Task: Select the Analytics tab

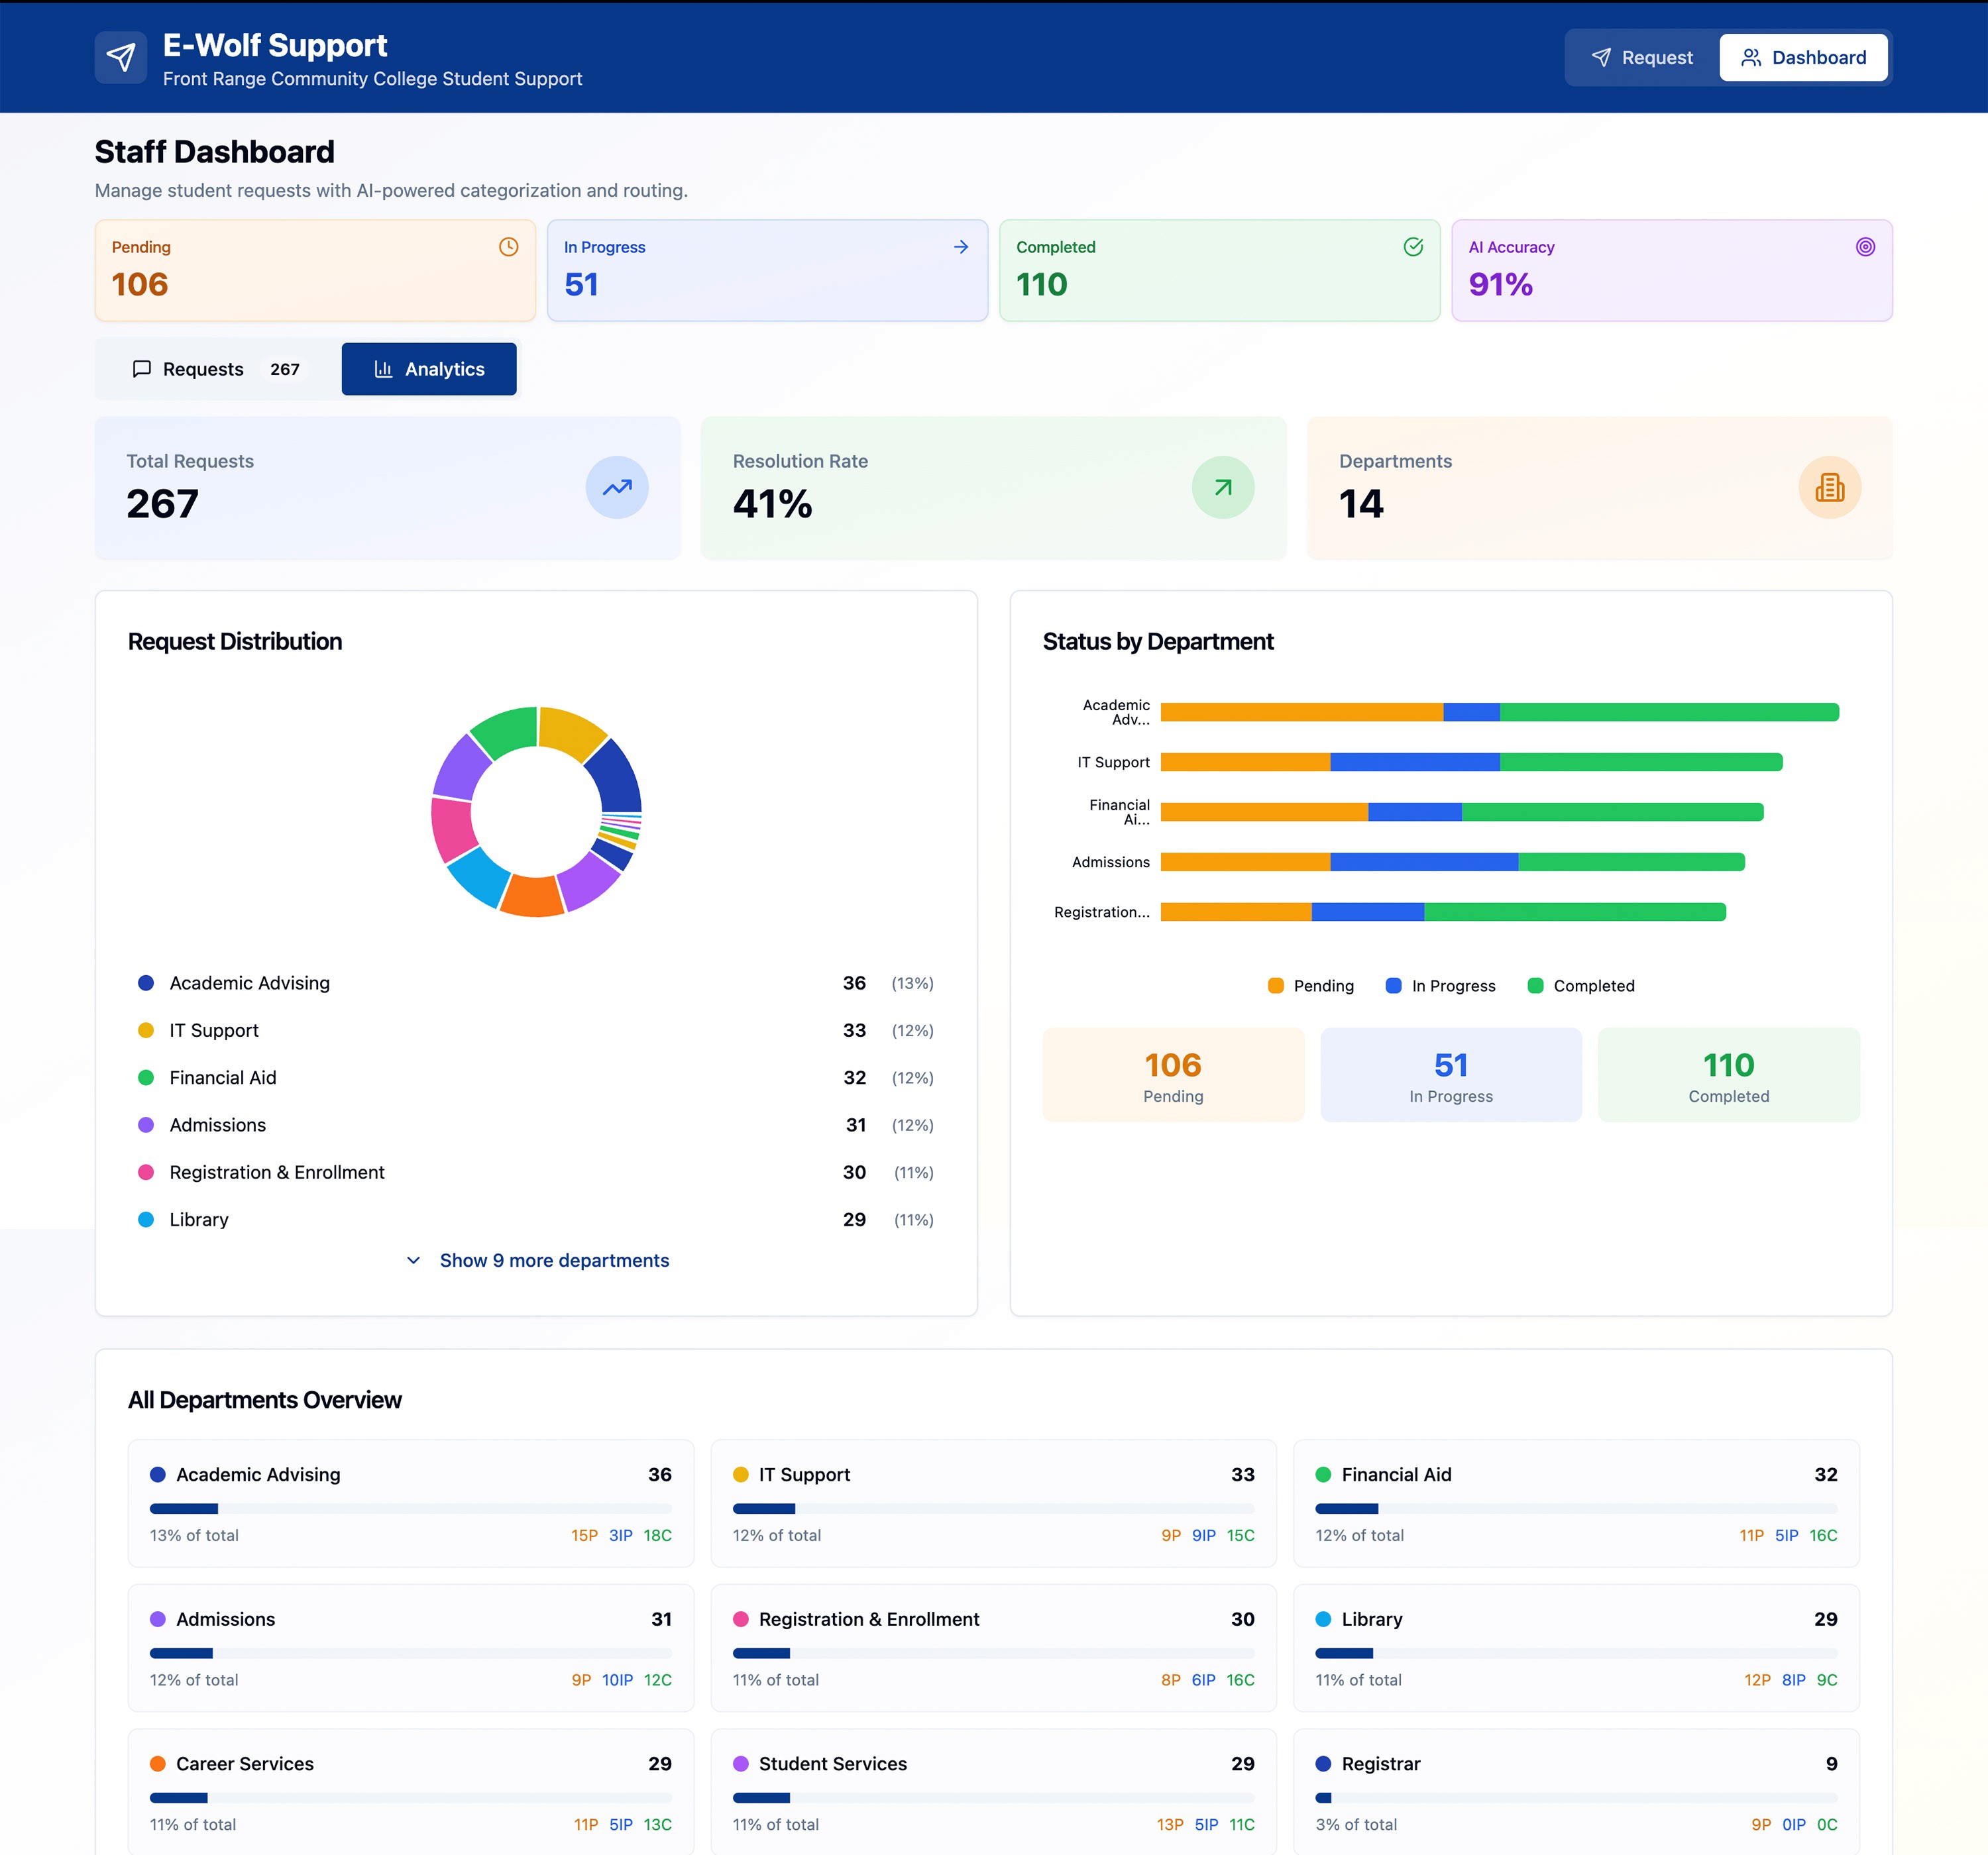Action: point(429,370)
